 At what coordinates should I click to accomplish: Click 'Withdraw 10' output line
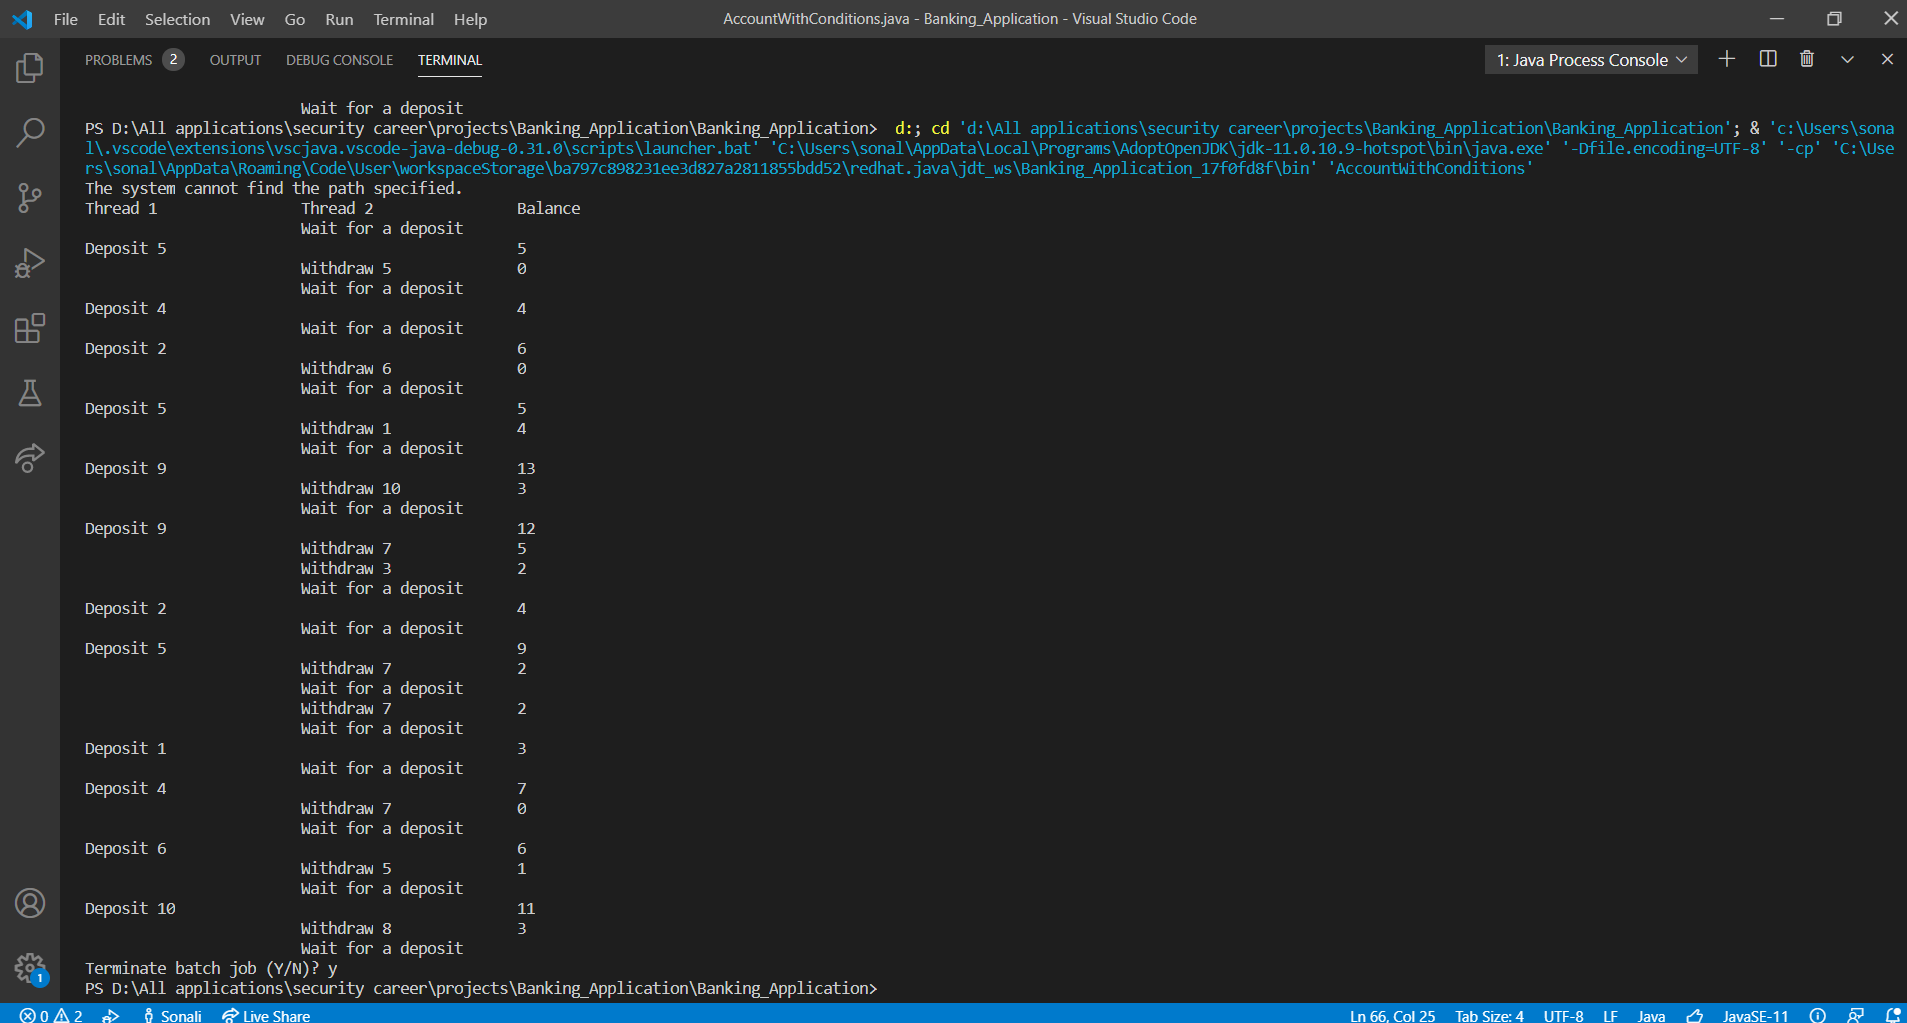[x=350, y=488]
